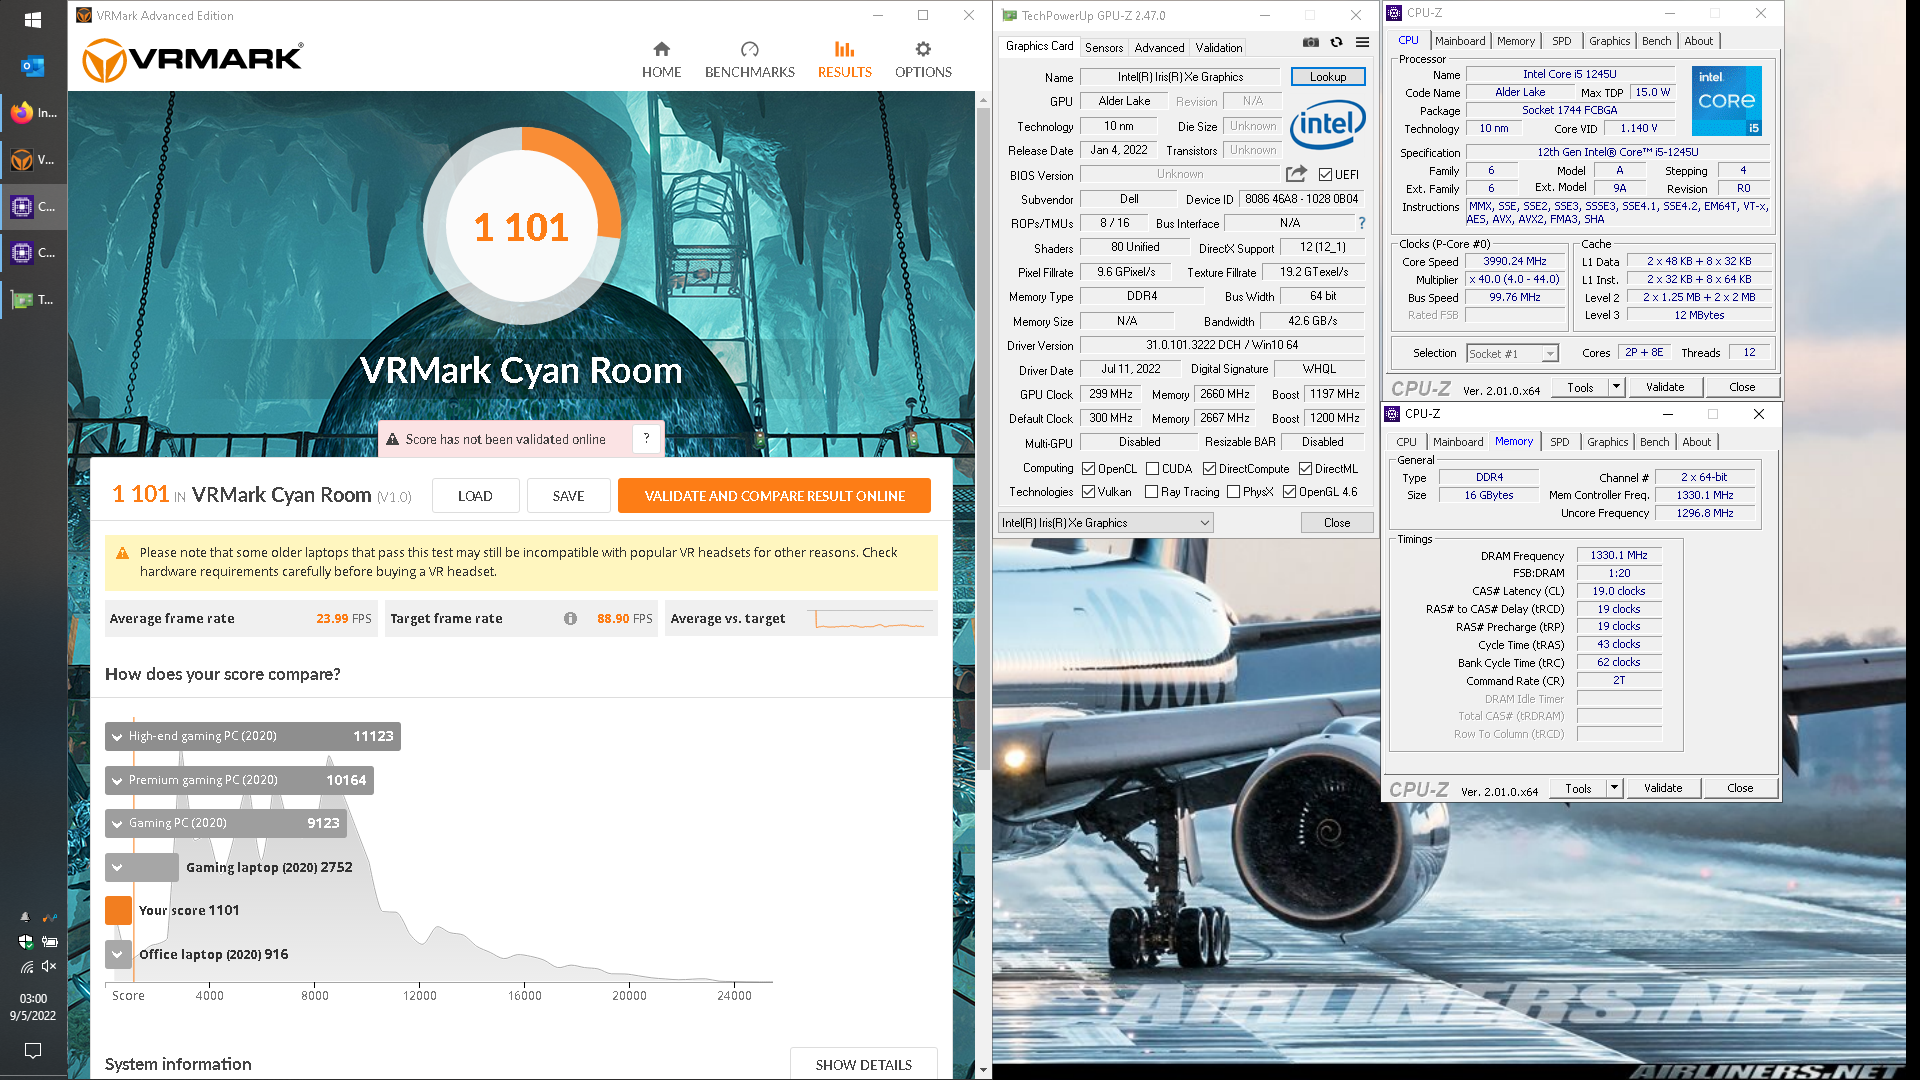1920x1080 pixels.
Task: Toggle the DirectML checkbox
Action: coord(1305,468)
